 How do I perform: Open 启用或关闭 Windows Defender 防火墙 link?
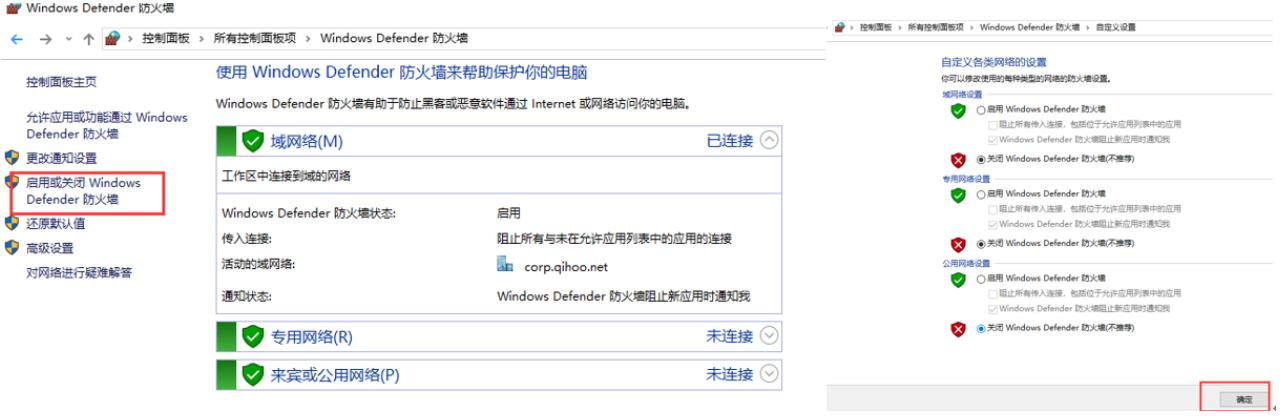pos(83,191)
